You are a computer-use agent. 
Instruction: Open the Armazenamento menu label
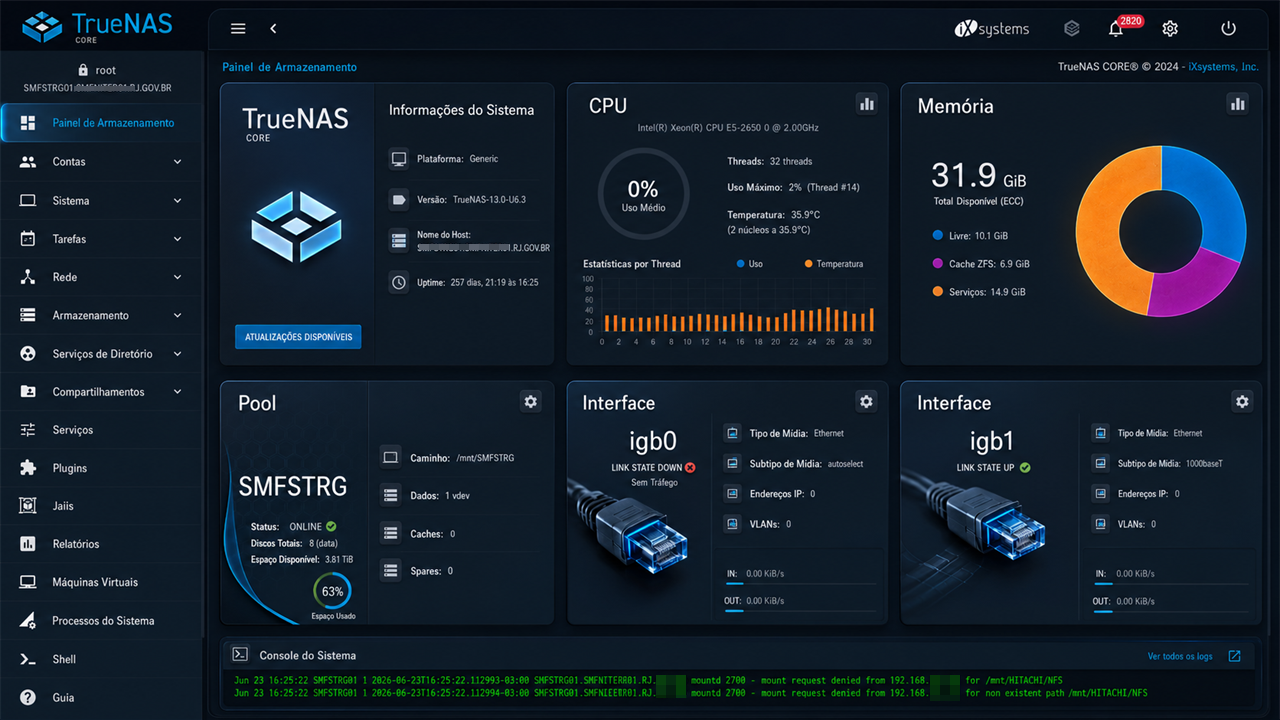pyautogui.click(x=90, y=315)
